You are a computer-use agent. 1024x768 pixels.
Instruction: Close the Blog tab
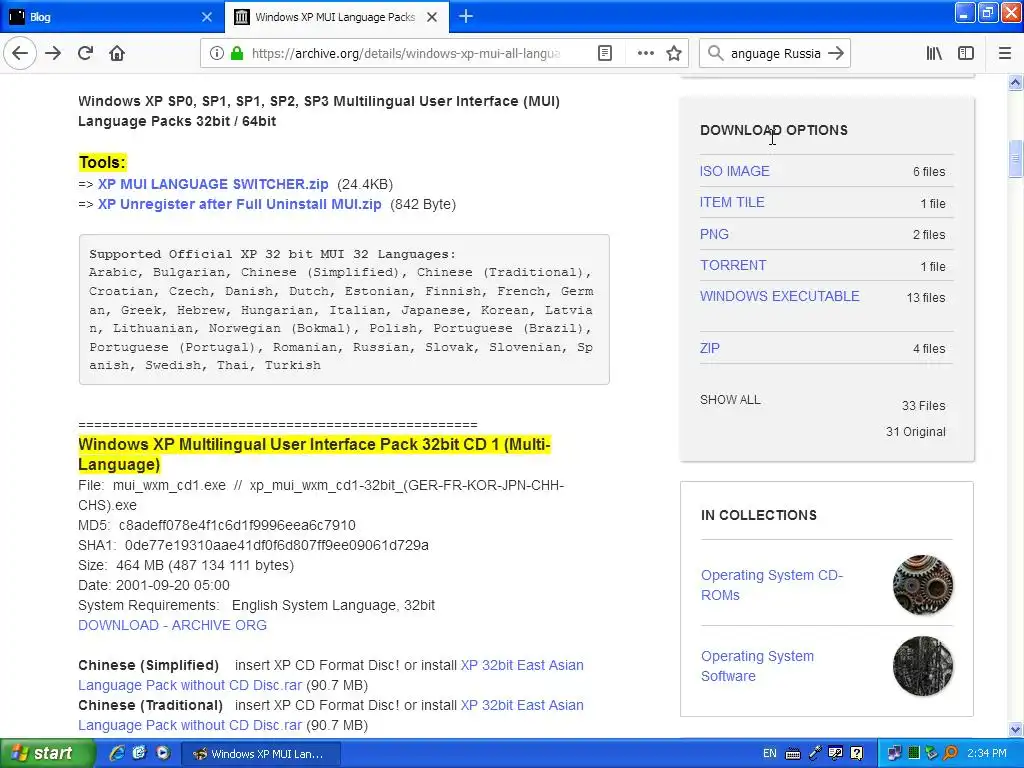pos(206,17)
